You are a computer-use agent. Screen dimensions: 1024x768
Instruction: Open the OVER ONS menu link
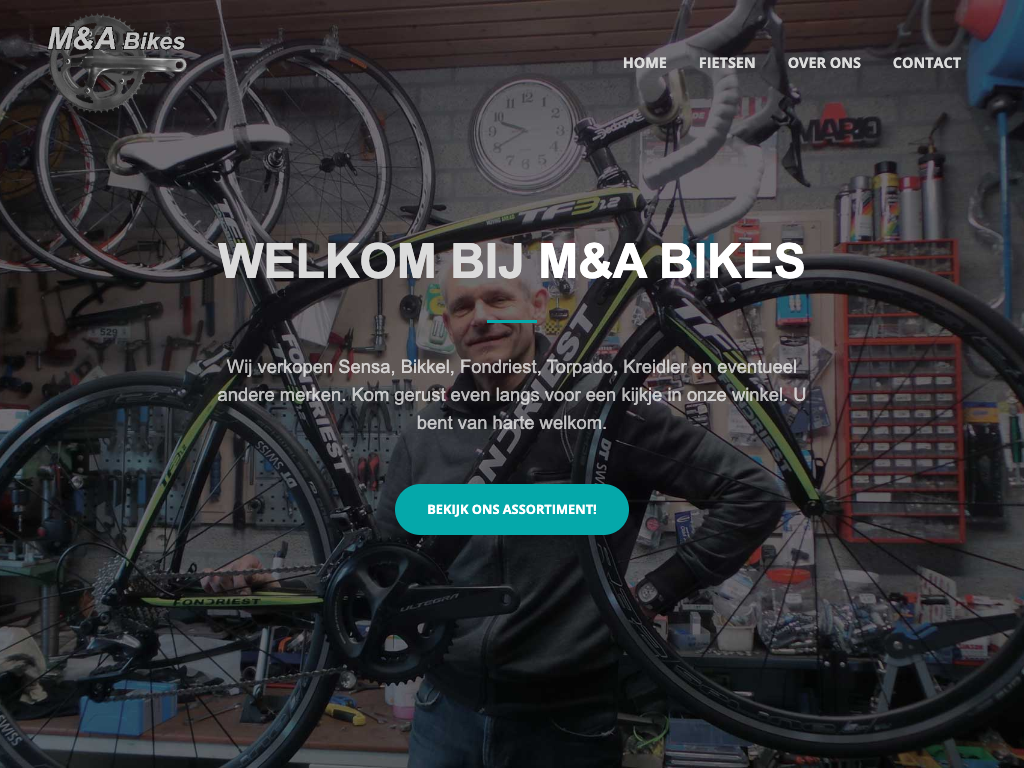(x=824, y=63)
